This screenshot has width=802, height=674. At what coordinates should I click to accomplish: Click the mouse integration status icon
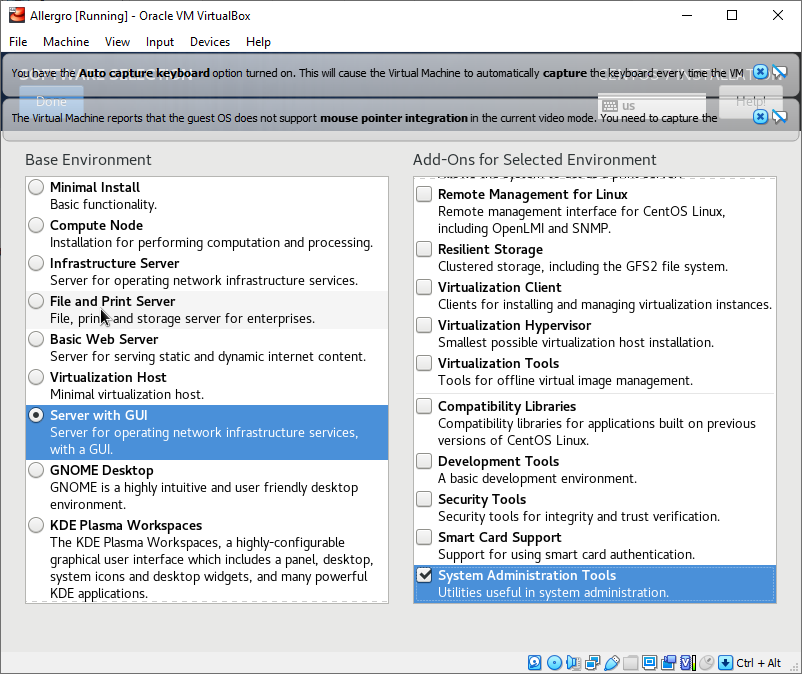pos(707,663)
